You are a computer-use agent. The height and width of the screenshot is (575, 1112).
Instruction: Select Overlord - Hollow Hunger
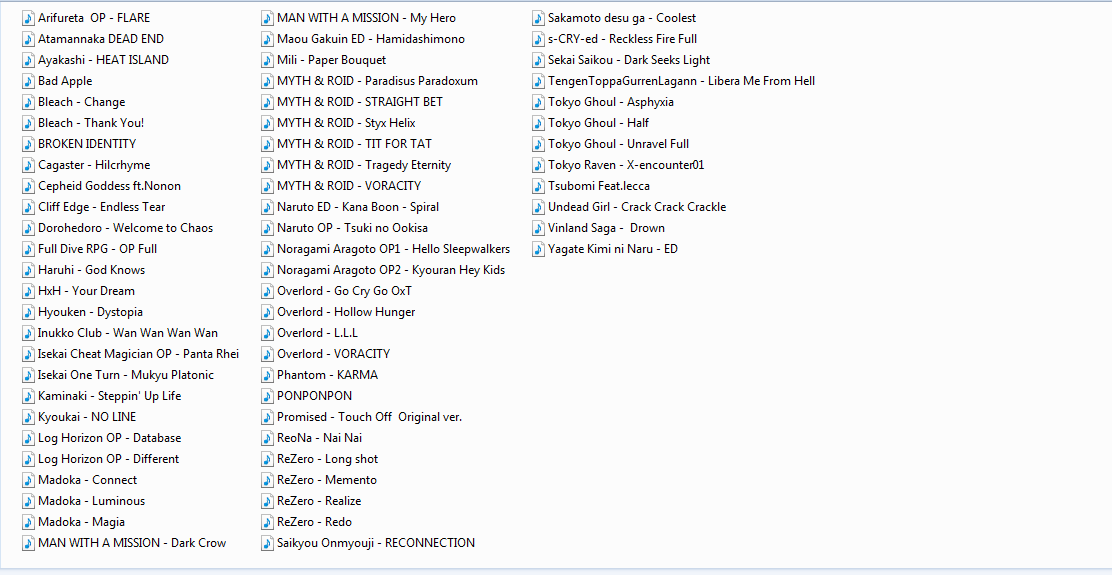[x=346, y=312]
